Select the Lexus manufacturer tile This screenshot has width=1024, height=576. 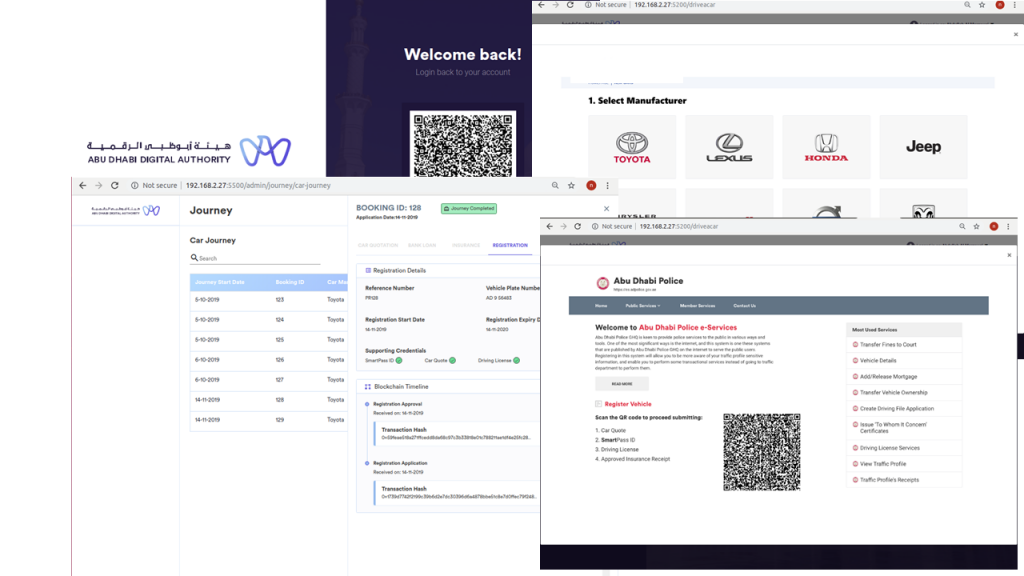pyautogui.click(x=729, y=147)
